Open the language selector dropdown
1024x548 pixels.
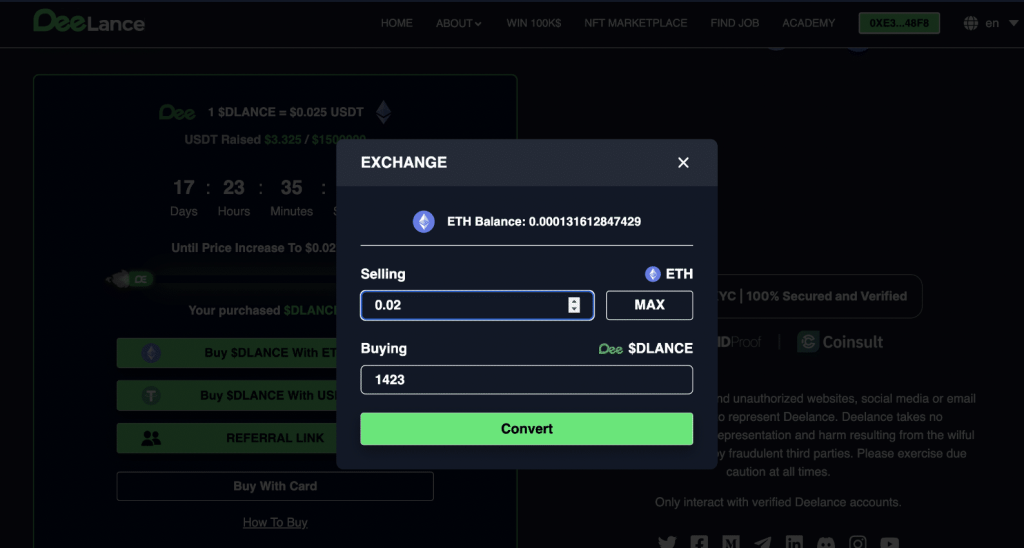point(981,23)
